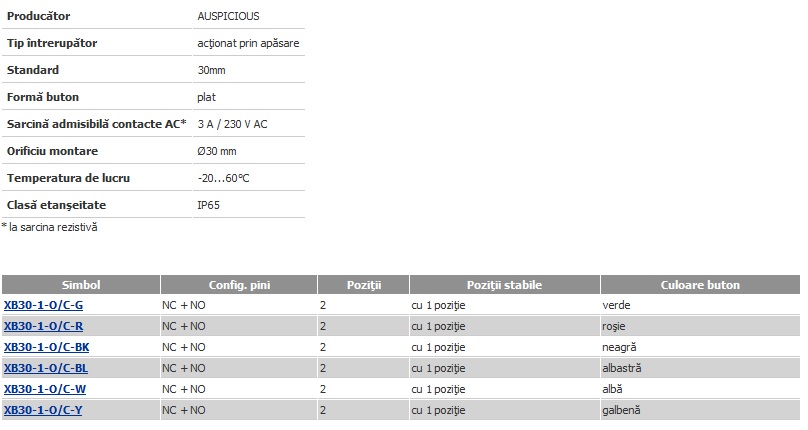Click the Simbol column header

[81, 285]
